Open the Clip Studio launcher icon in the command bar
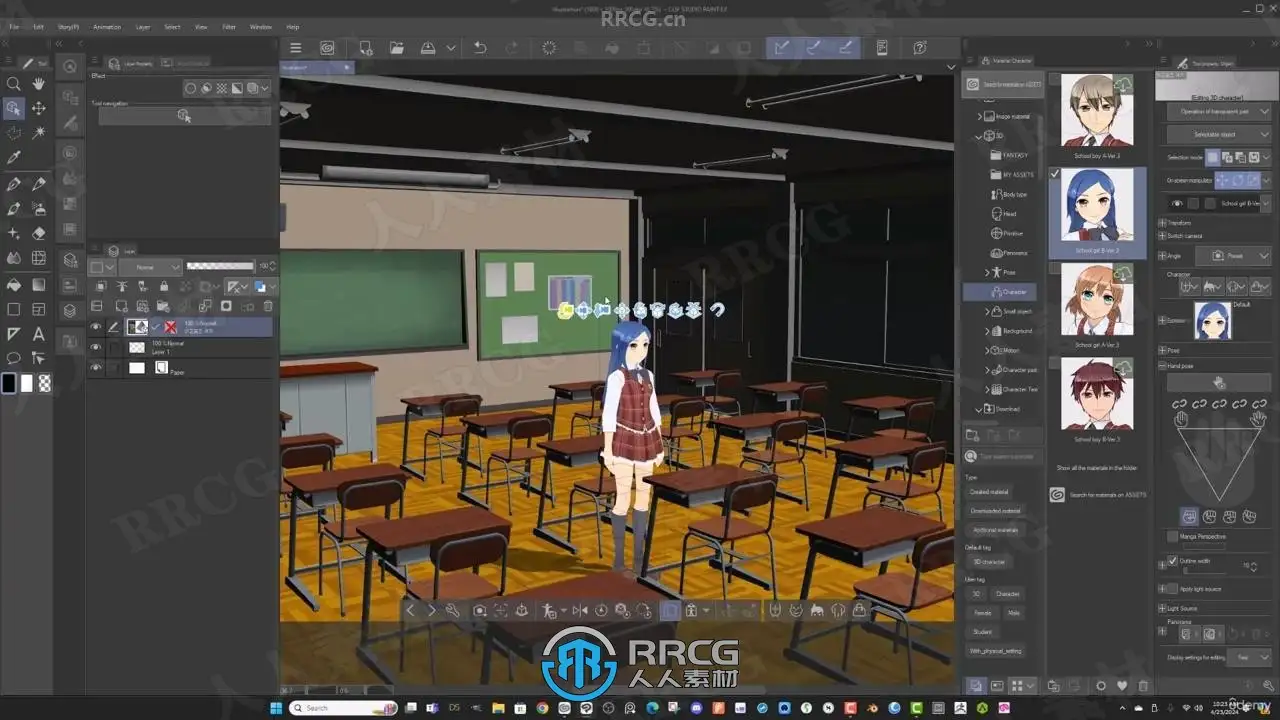This screenshot has width=1280, height=720. pos(327,48)
